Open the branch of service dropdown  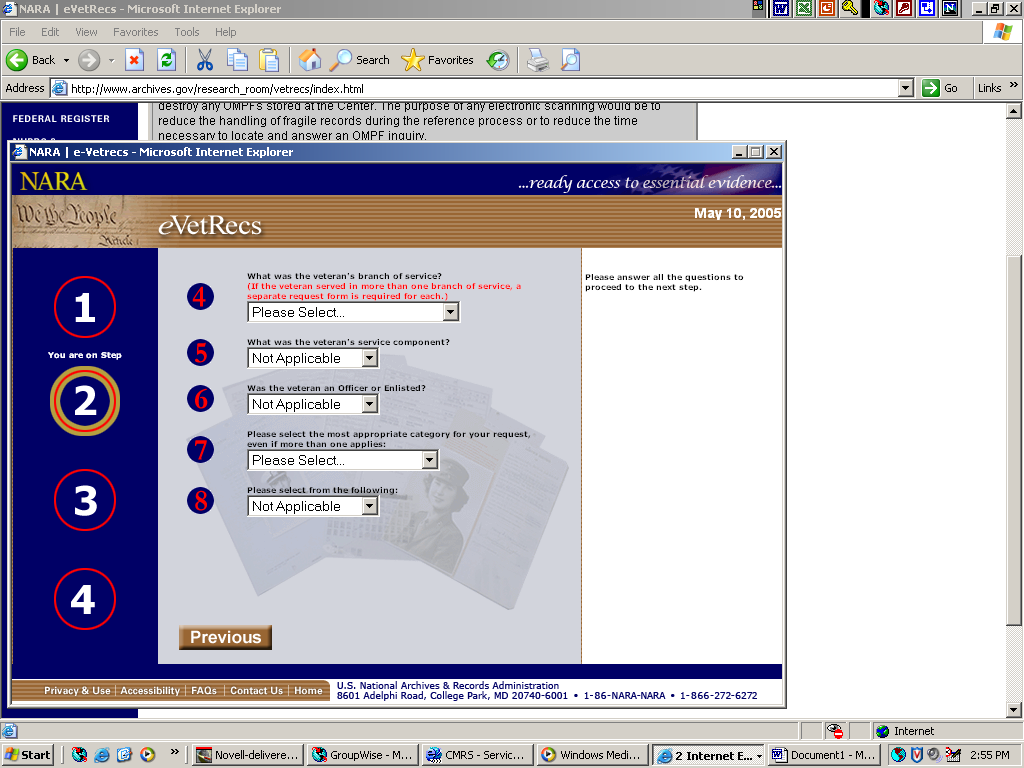(x=353, y=312)
